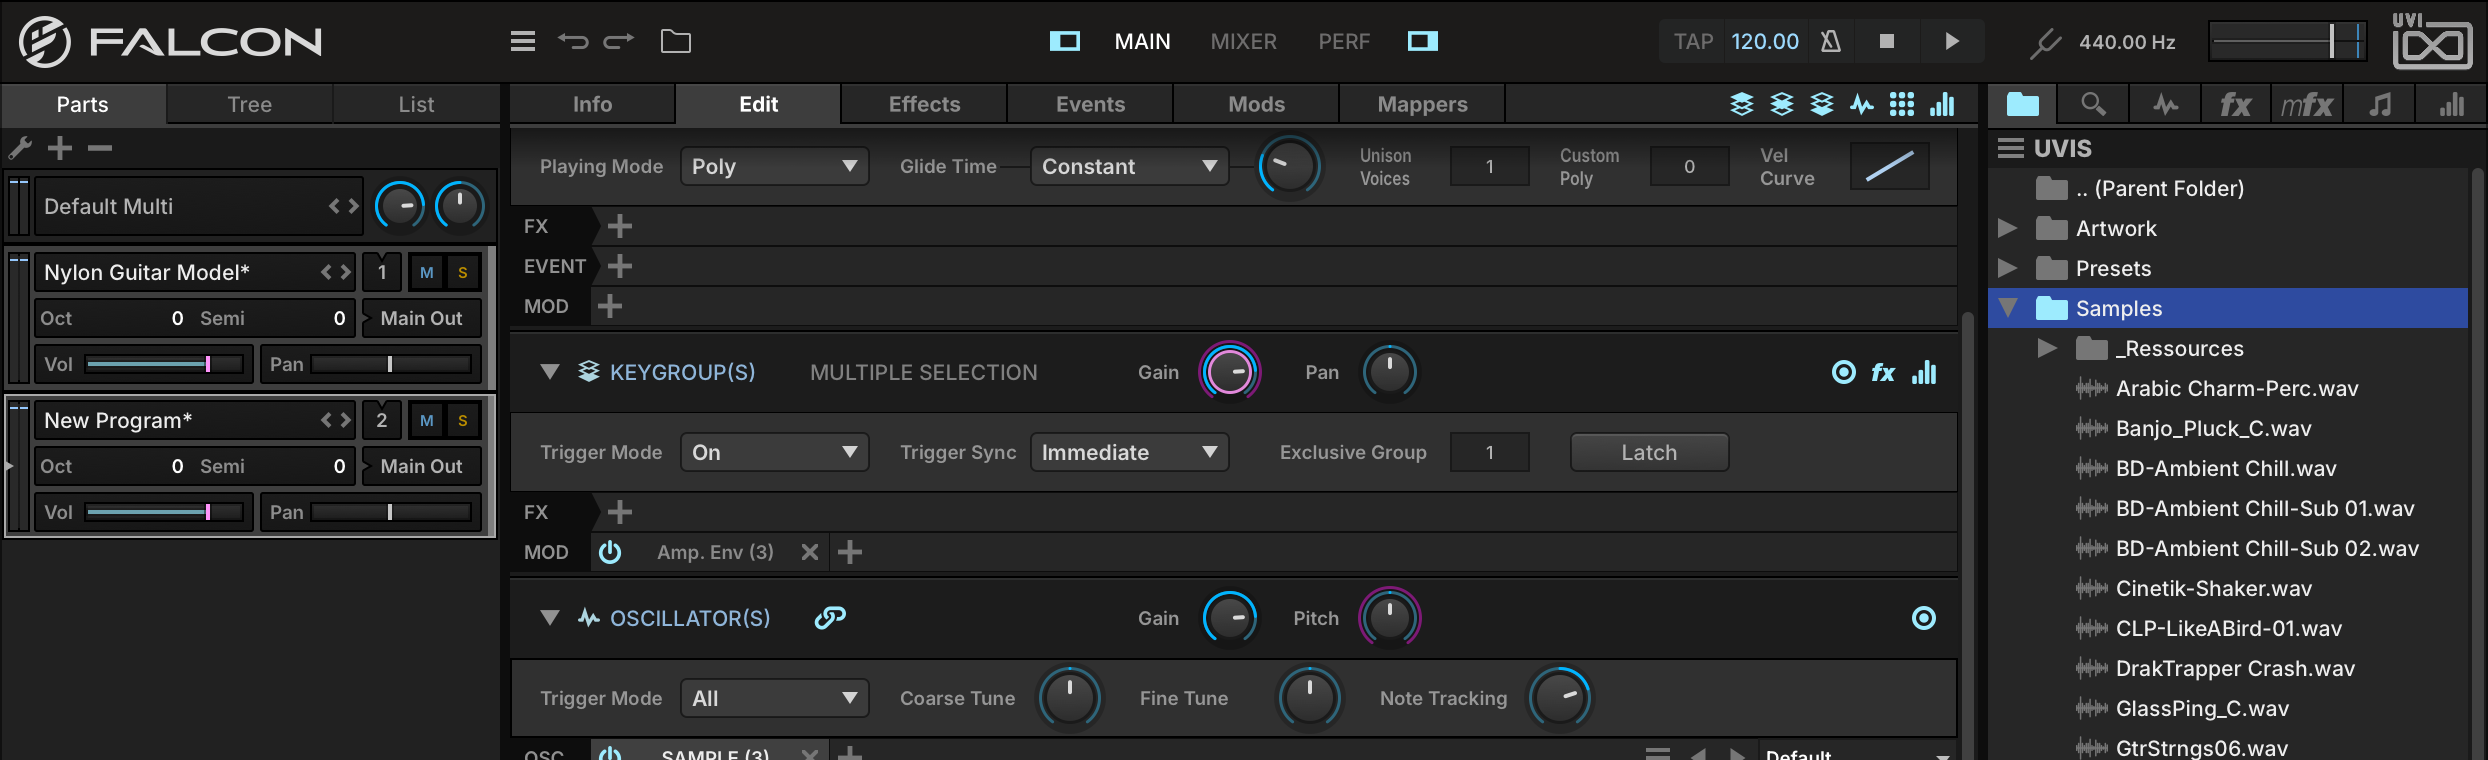Solo the Nylon Guitar Model part
Viewport: 2488px width, 760px height.
click(x=462, y=272)
